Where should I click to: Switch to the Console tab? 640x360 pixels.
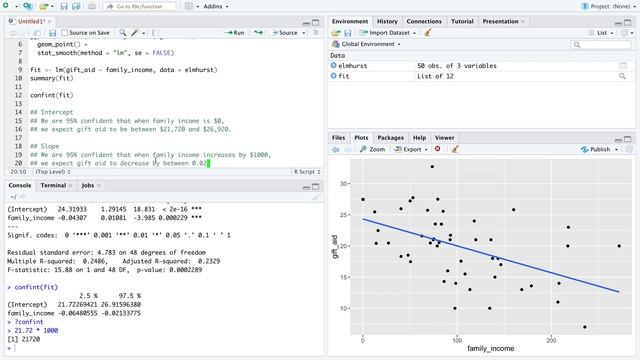click(x=20, y=185)
